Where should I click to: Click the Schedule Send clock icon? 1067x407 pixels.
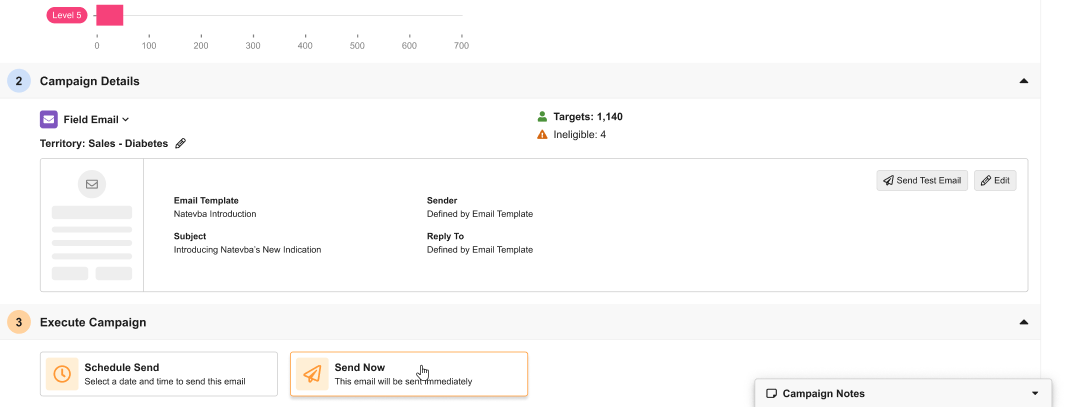tap(62, 374)
